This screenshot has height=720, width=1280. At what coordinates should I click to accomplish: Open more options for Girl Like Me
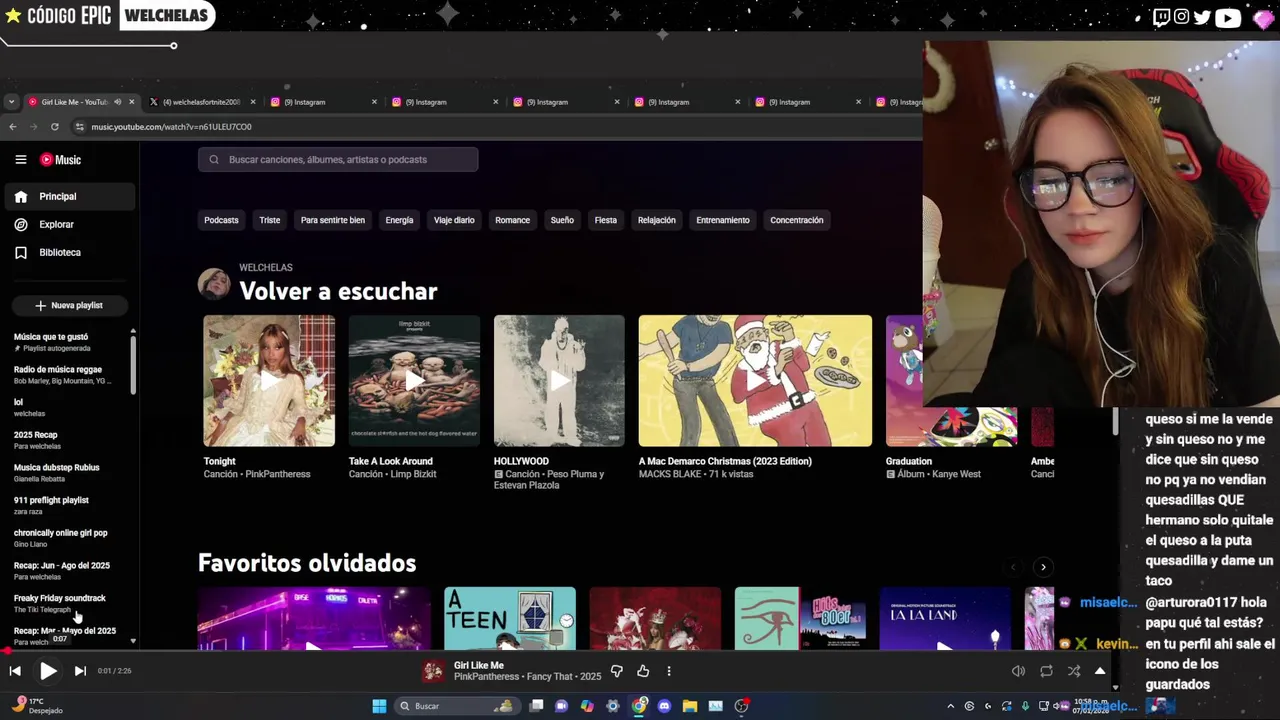(x=669, y=671)
